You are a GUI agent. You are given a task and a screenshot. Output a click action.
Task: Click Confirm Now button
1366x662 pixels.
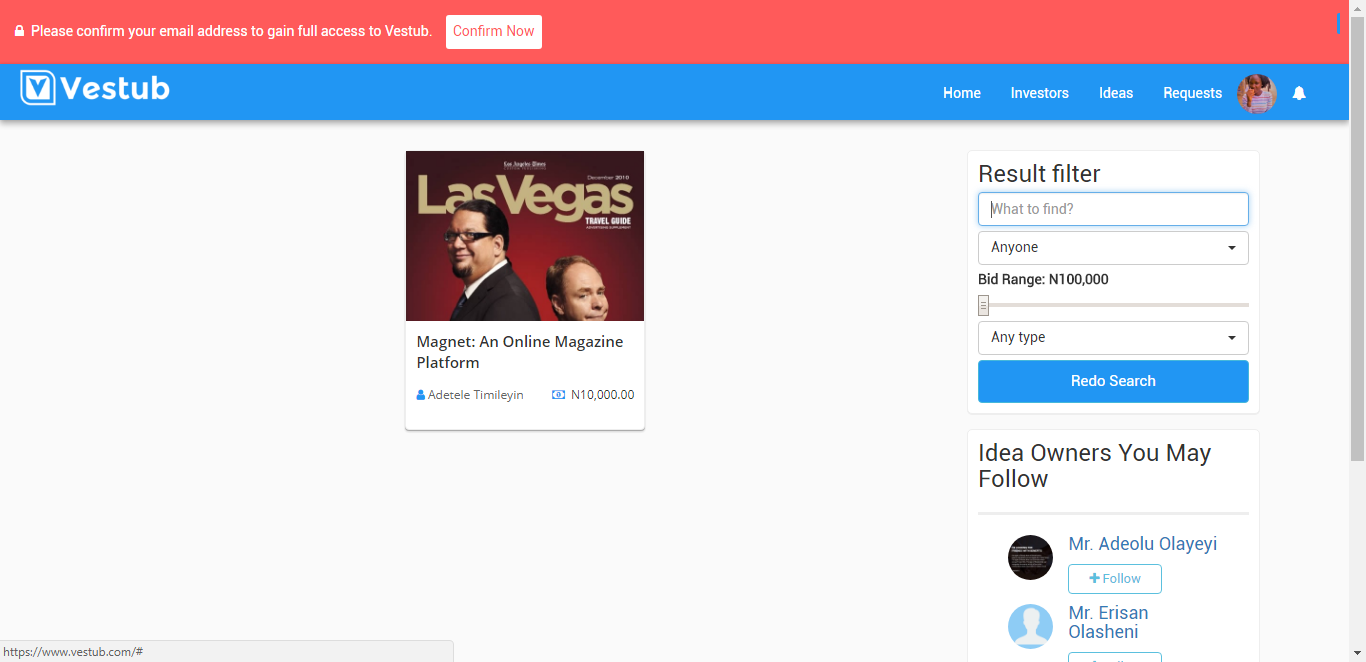[x=494, y=31]
